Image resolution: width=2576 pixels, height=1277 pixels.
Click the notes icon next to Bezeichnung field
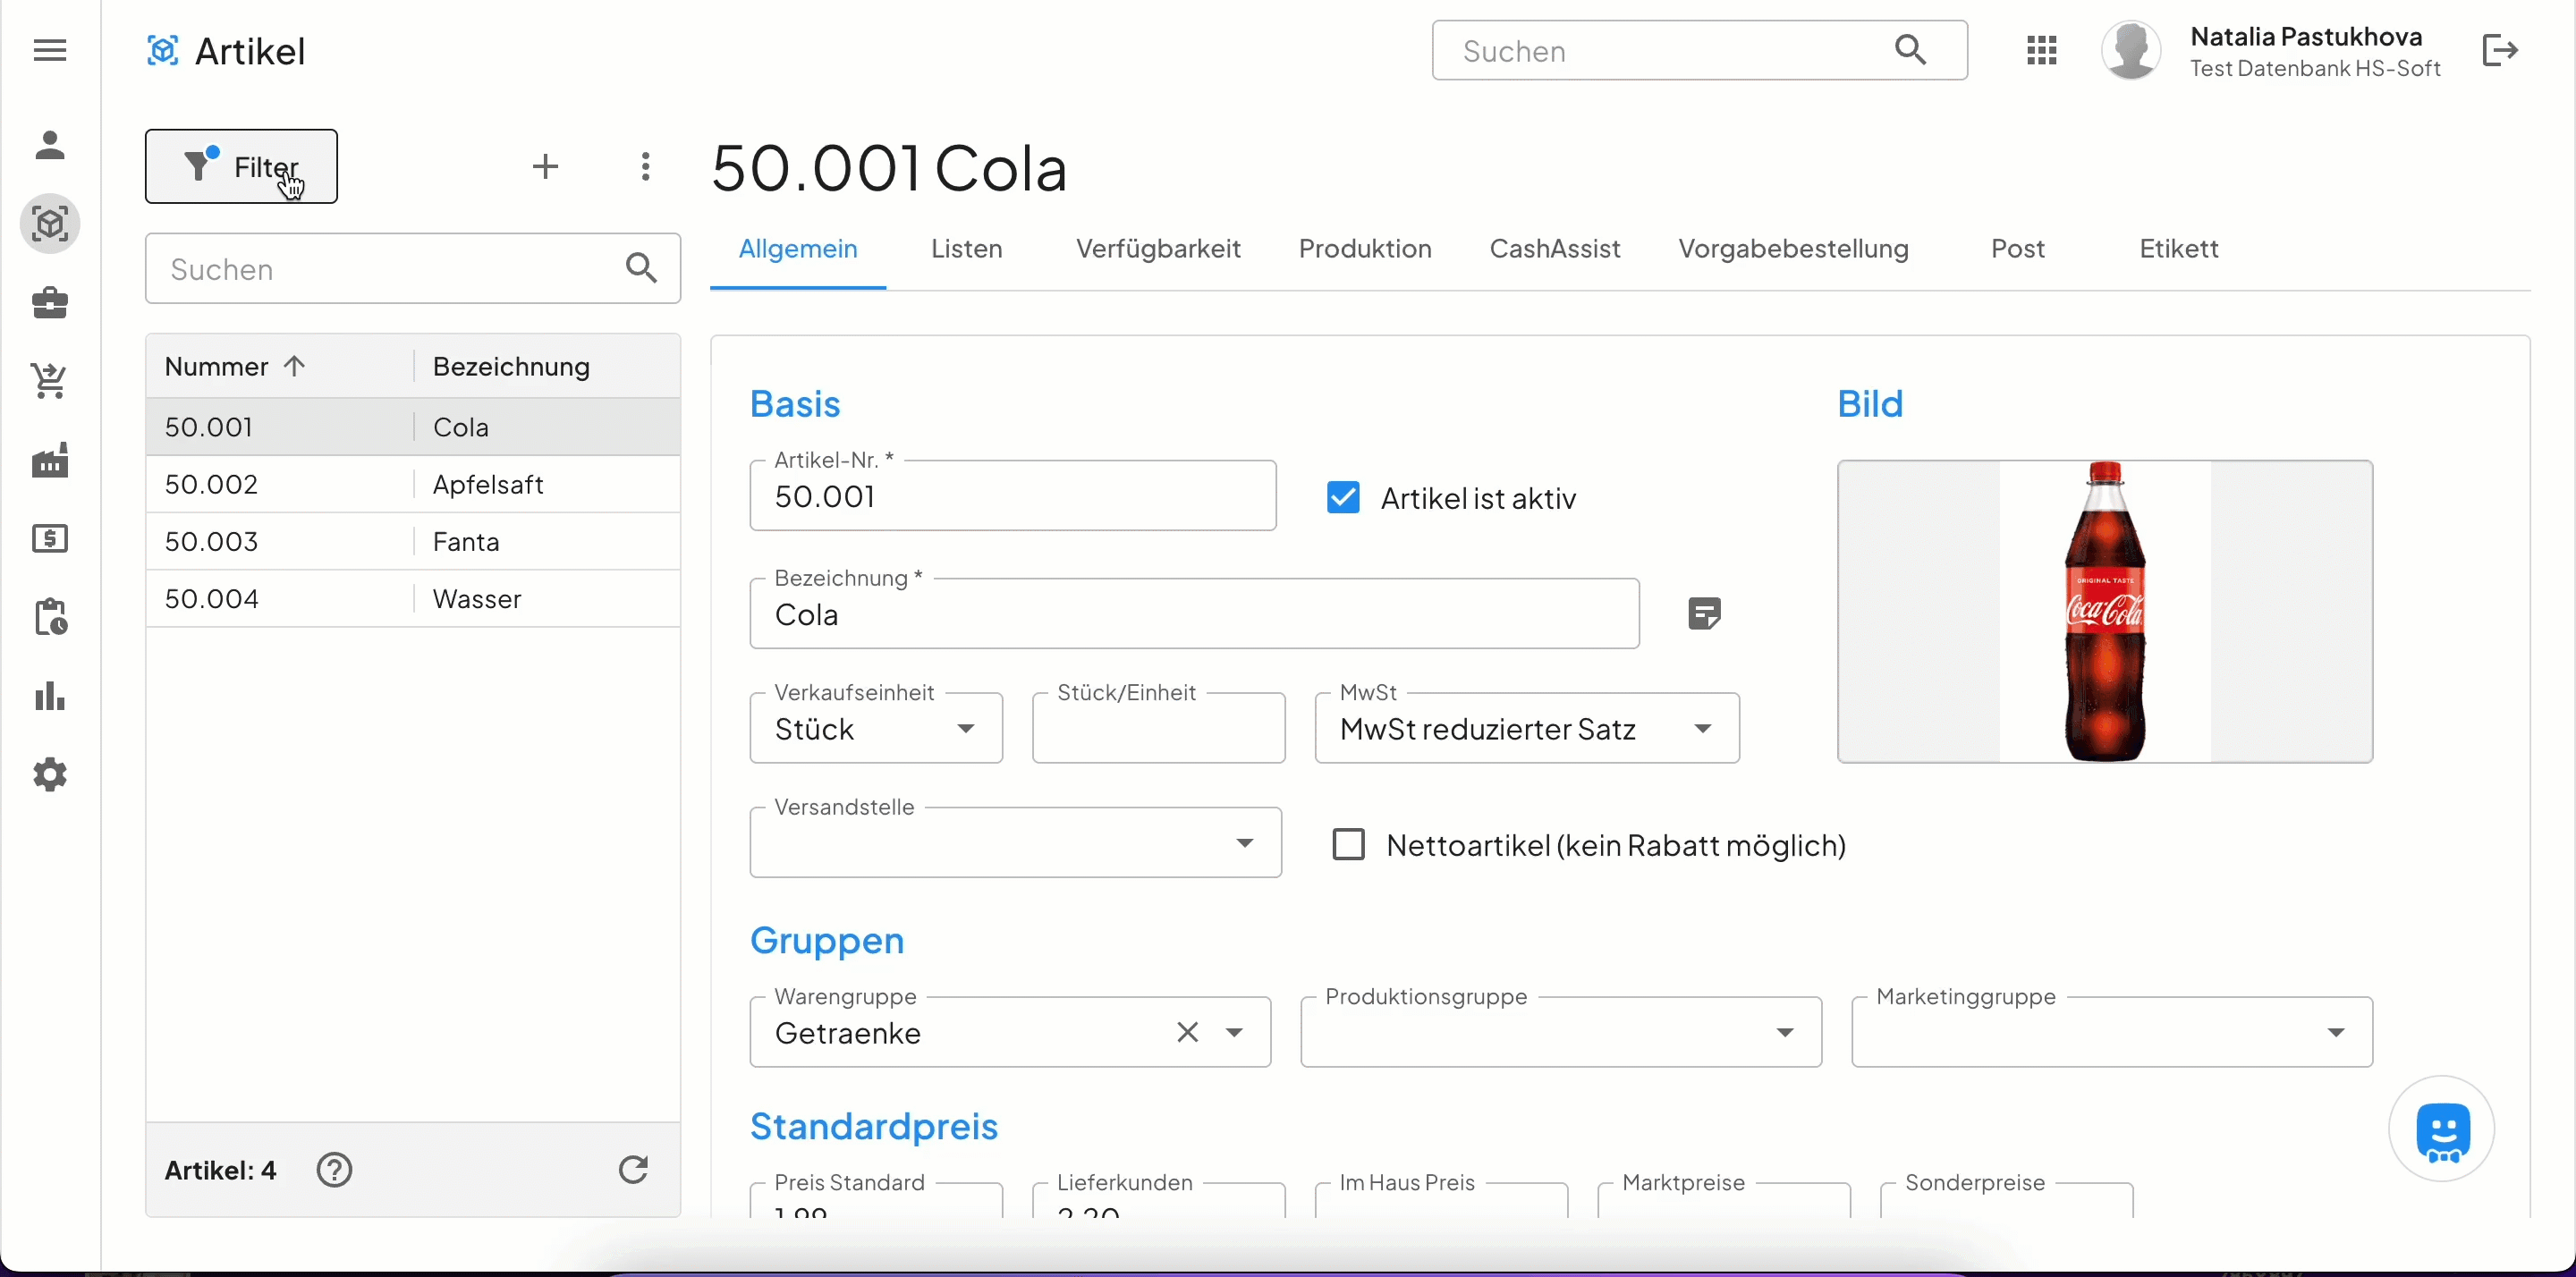click(x=1703, y=612)
